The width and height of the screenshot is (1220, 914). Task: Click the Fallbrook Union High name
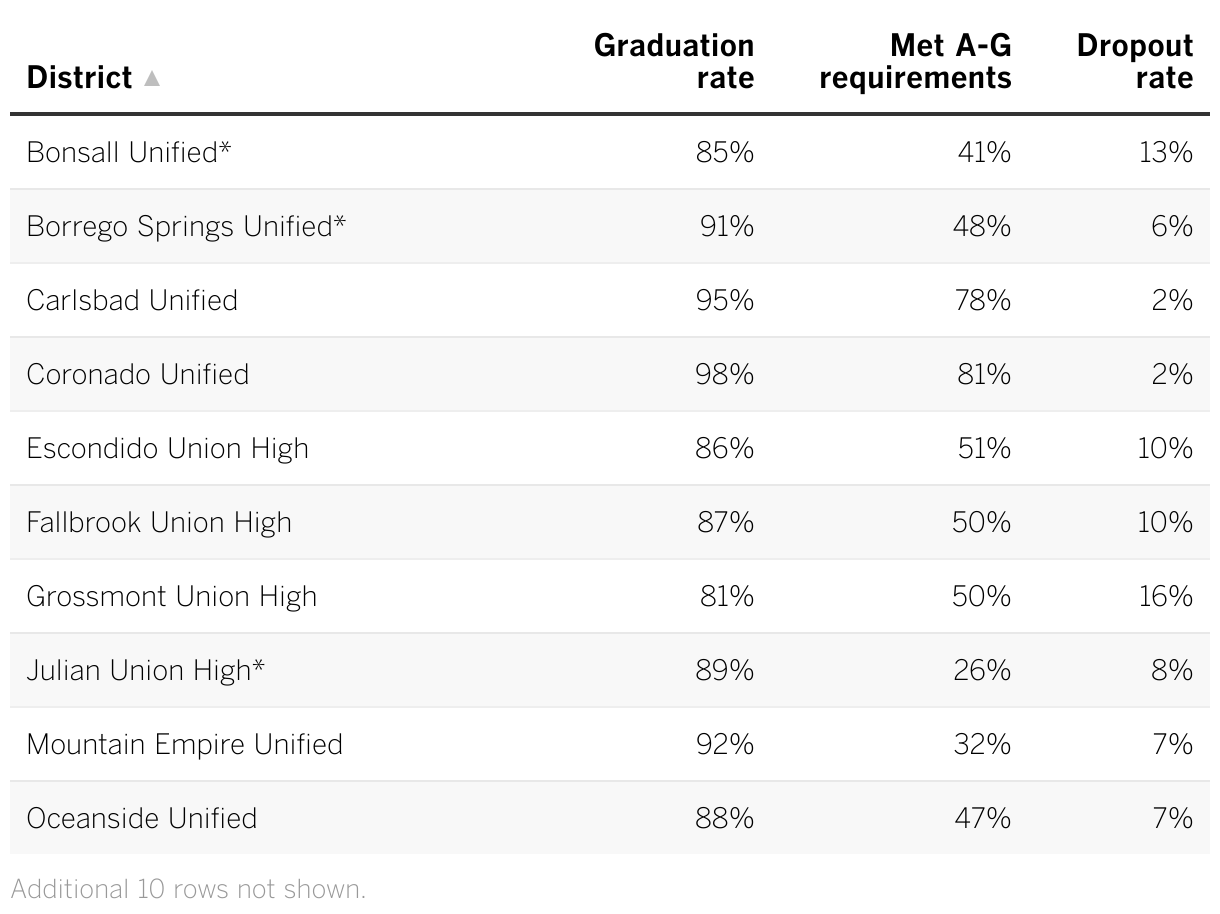[x=159, y=522]
